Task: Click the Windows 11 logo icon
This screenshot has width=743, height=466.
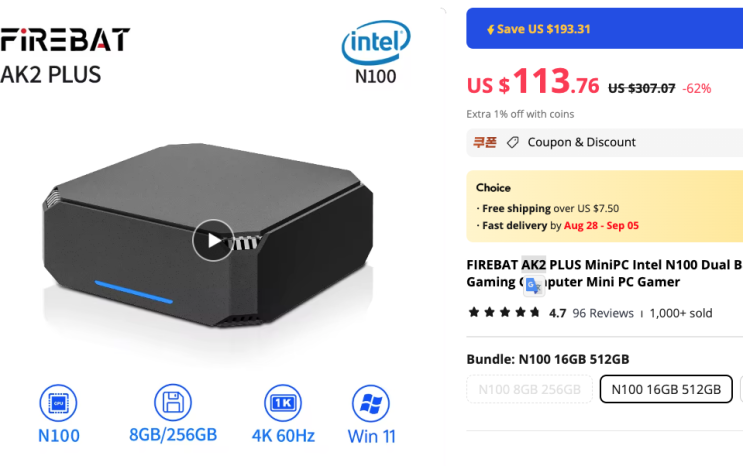Action: (x=371, y=403)
